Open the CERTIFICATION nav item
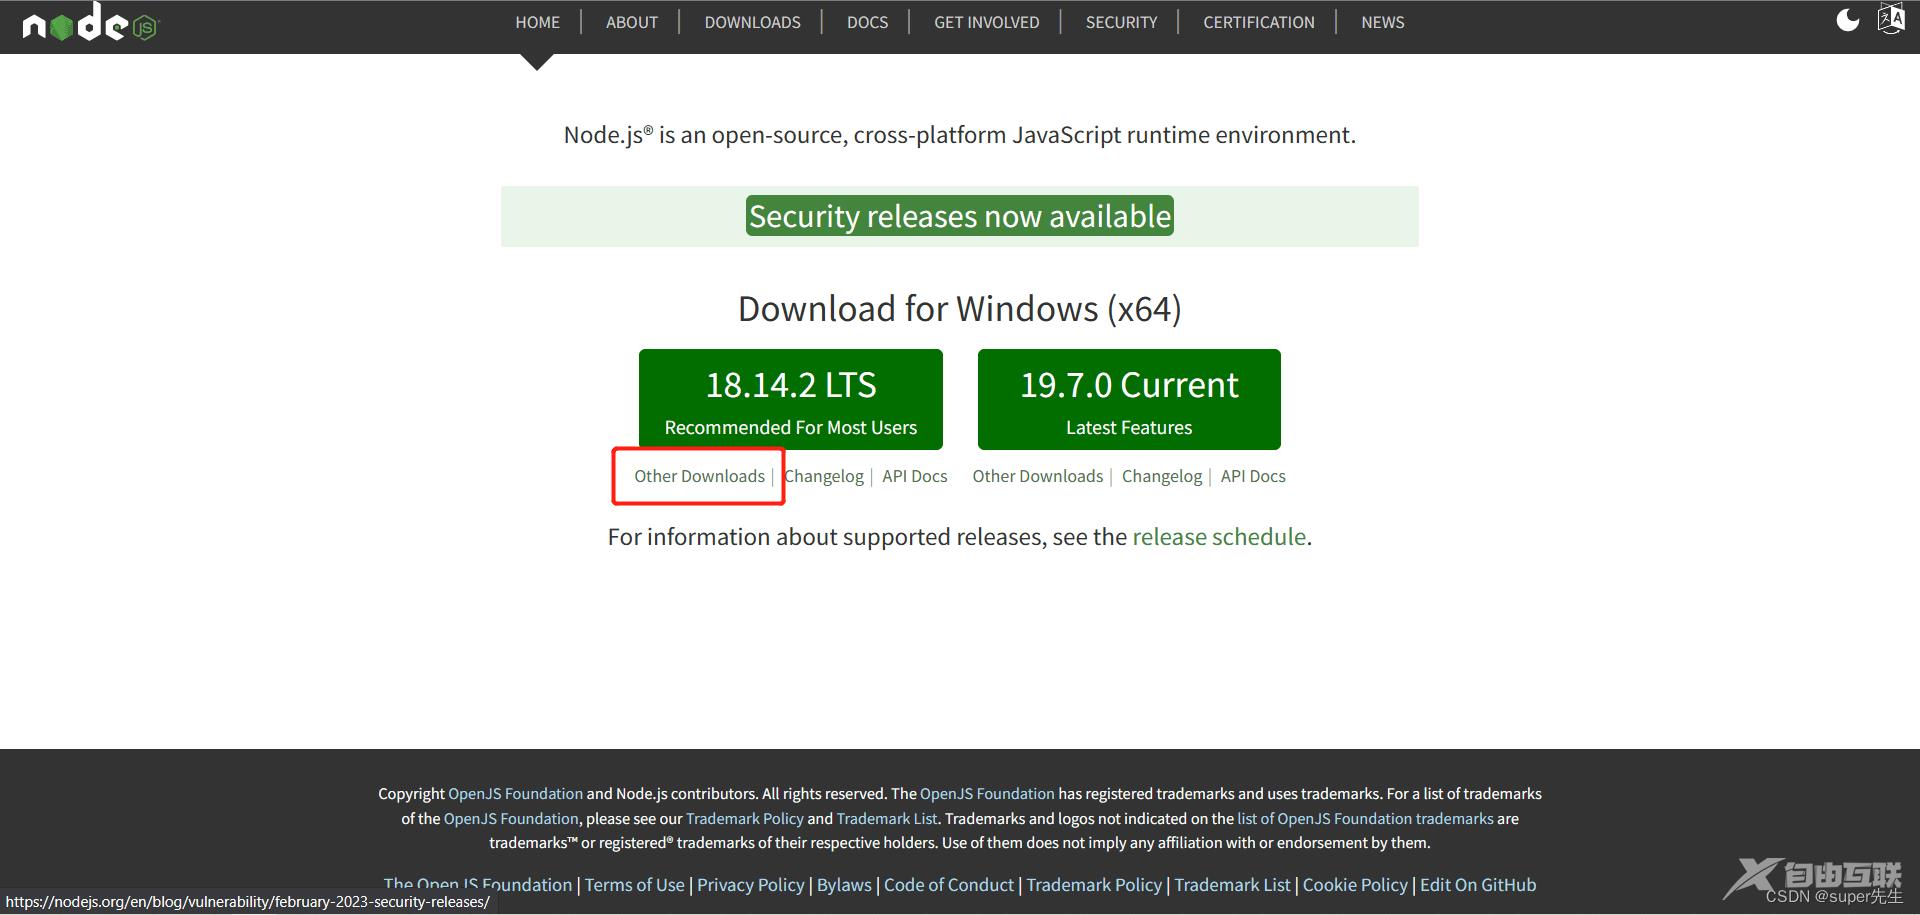This screenshot has width=1920, height=915. pyautogui.click(x=1258, y=22)
